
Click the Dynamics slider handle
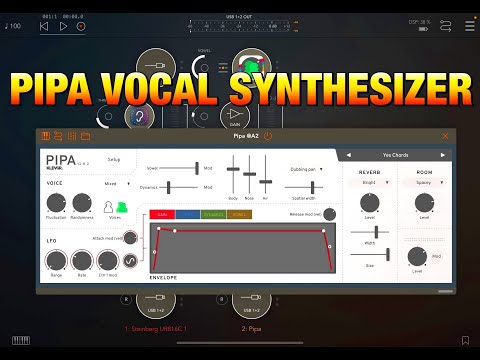pyautogui.click(x=169, y=187)
